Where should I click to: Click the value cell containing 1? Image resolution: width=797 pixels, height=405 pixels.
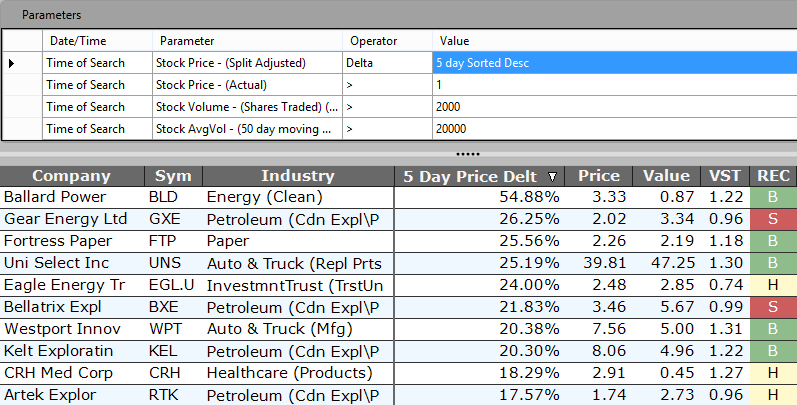(615, 85)
